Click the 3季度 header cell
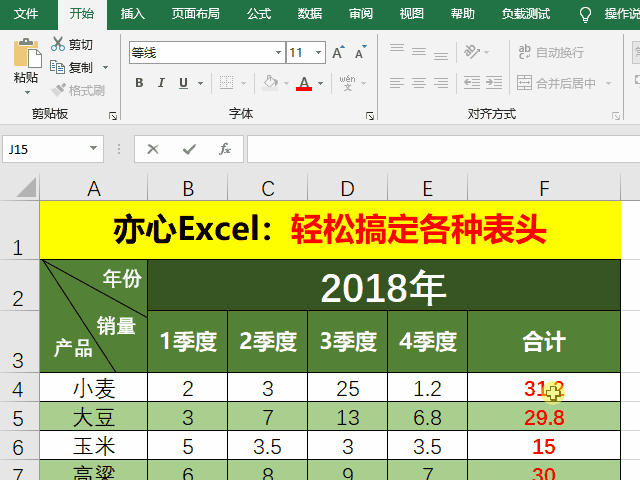The height and width of the screenshot is (480, 640). click(348, 342)
